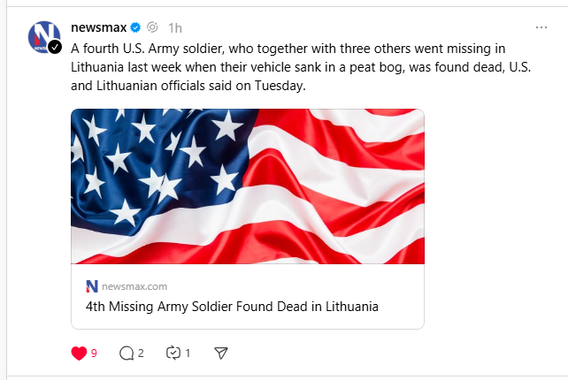
Task: Open the newsmax profile avatar
Action: (x=44, y=37)
